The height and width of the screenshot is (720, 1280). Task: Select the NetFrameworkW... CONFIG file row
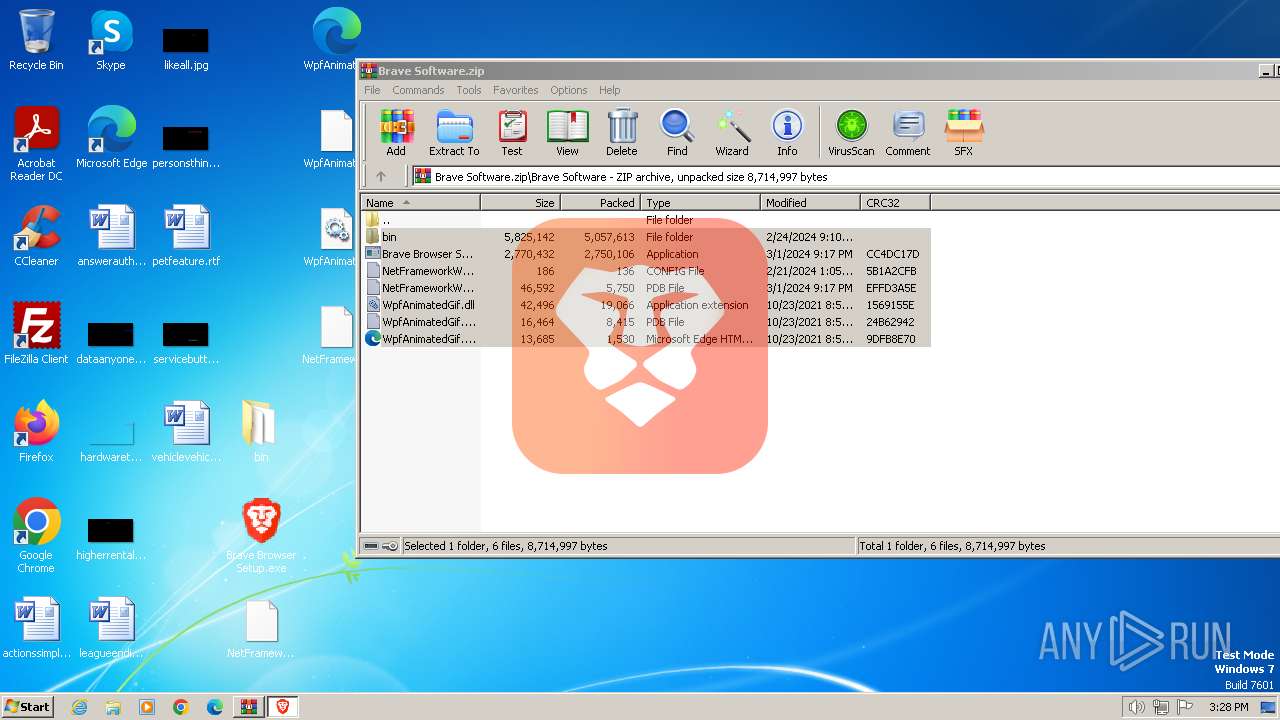tap(646, 271)
